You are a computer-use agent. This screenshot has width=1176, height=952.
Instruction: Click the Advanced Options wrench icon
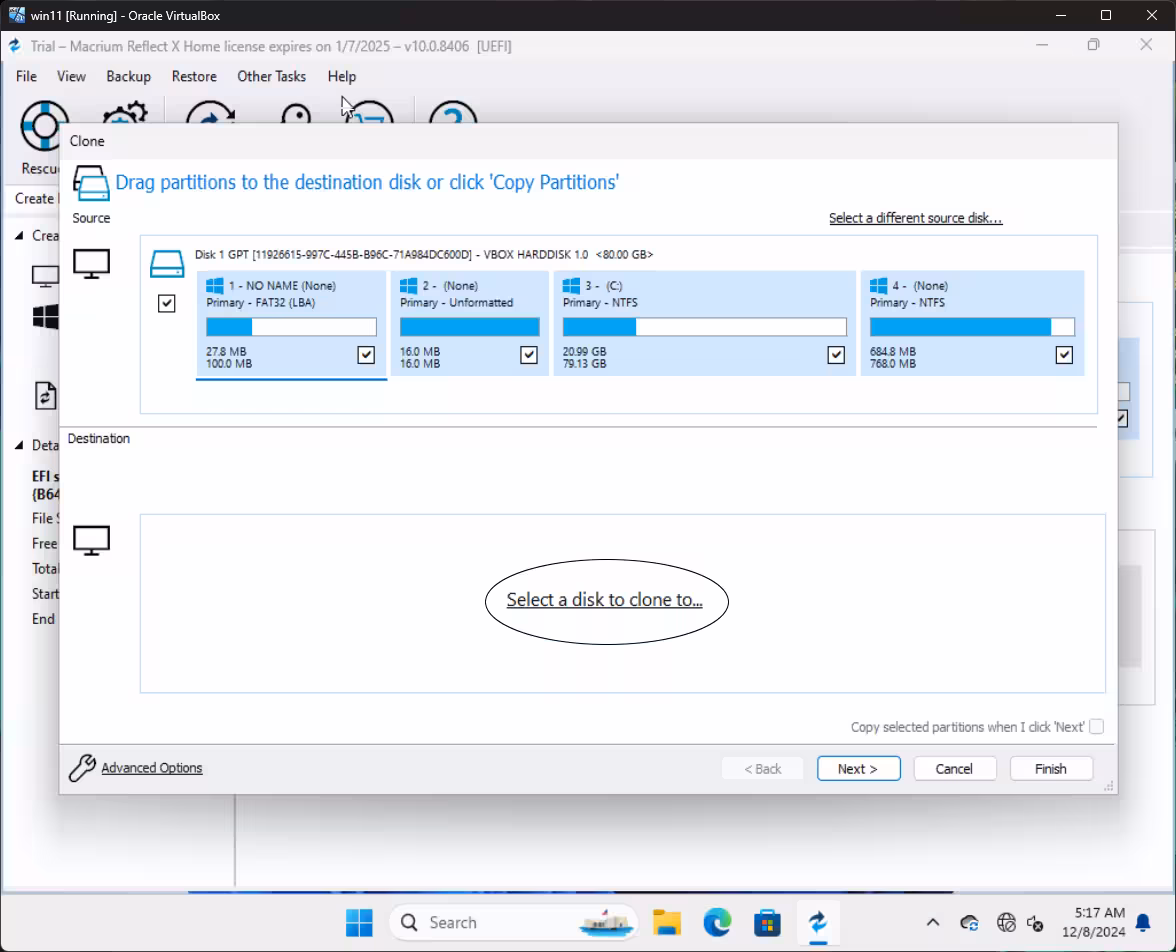82,767
